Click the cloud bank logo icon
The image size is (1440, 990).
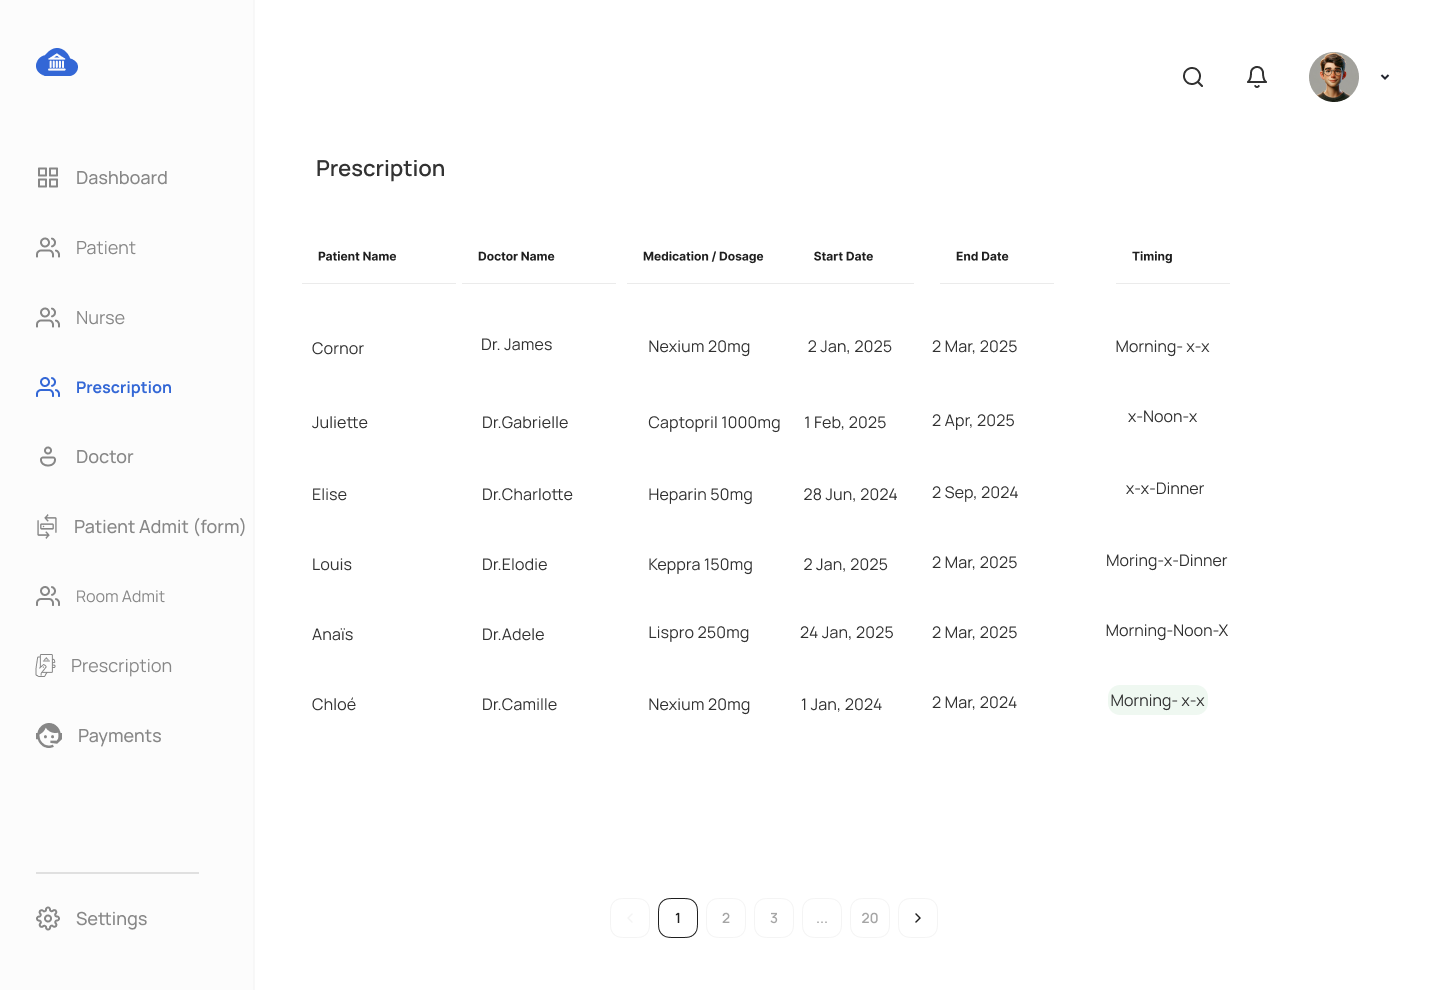(57, 63)
